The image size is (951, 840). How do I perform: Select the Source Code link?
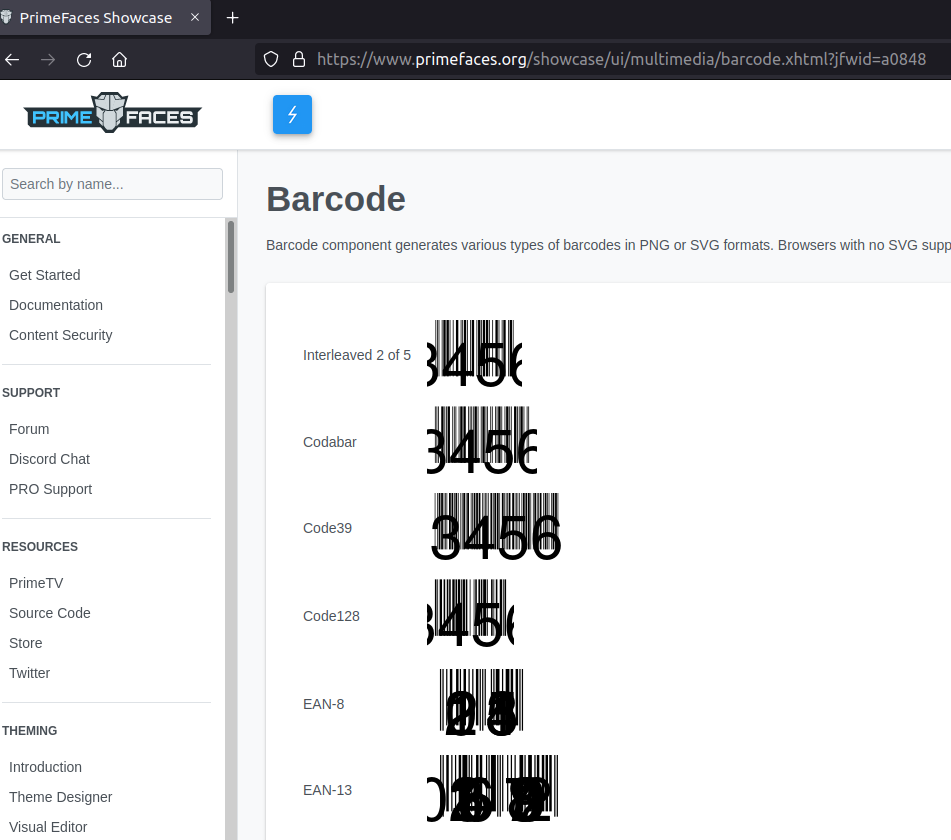(50, 613)
